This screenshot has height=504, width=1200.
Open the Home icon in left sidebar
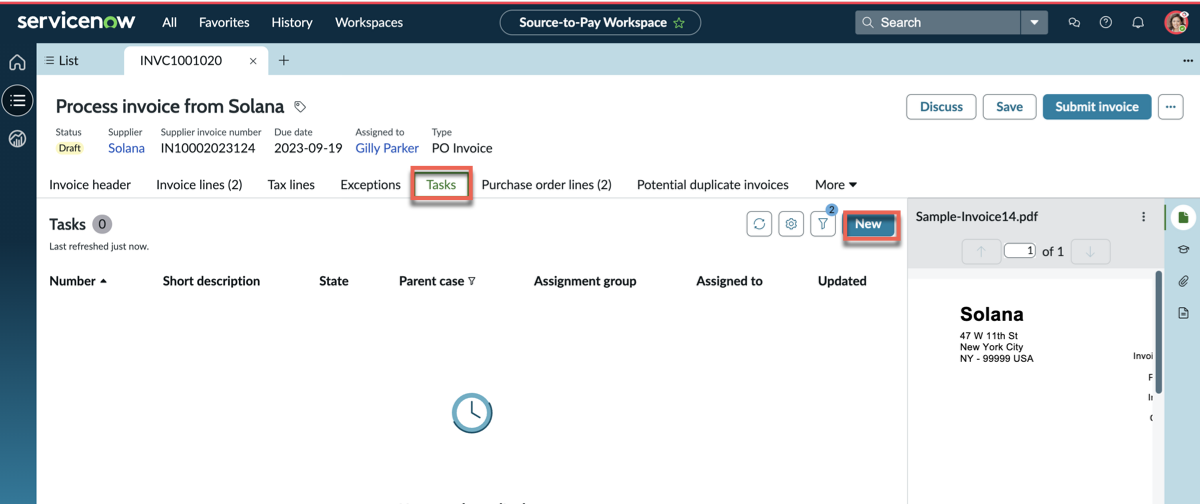17,62
